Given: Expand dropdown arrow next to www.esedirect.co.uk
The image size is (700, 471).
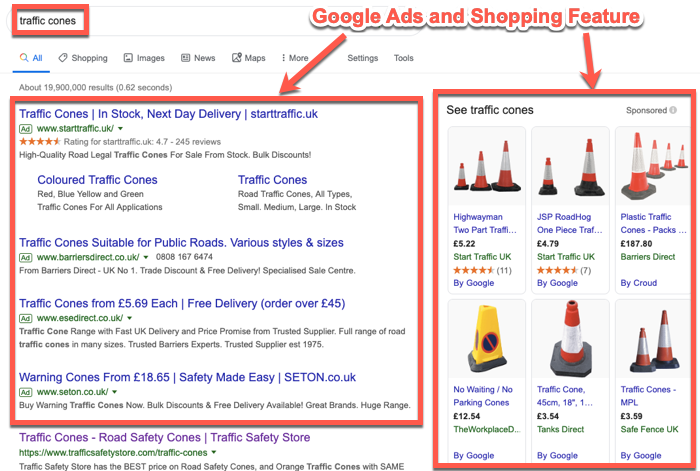Looking at the screenshot, I should (129, 318).
